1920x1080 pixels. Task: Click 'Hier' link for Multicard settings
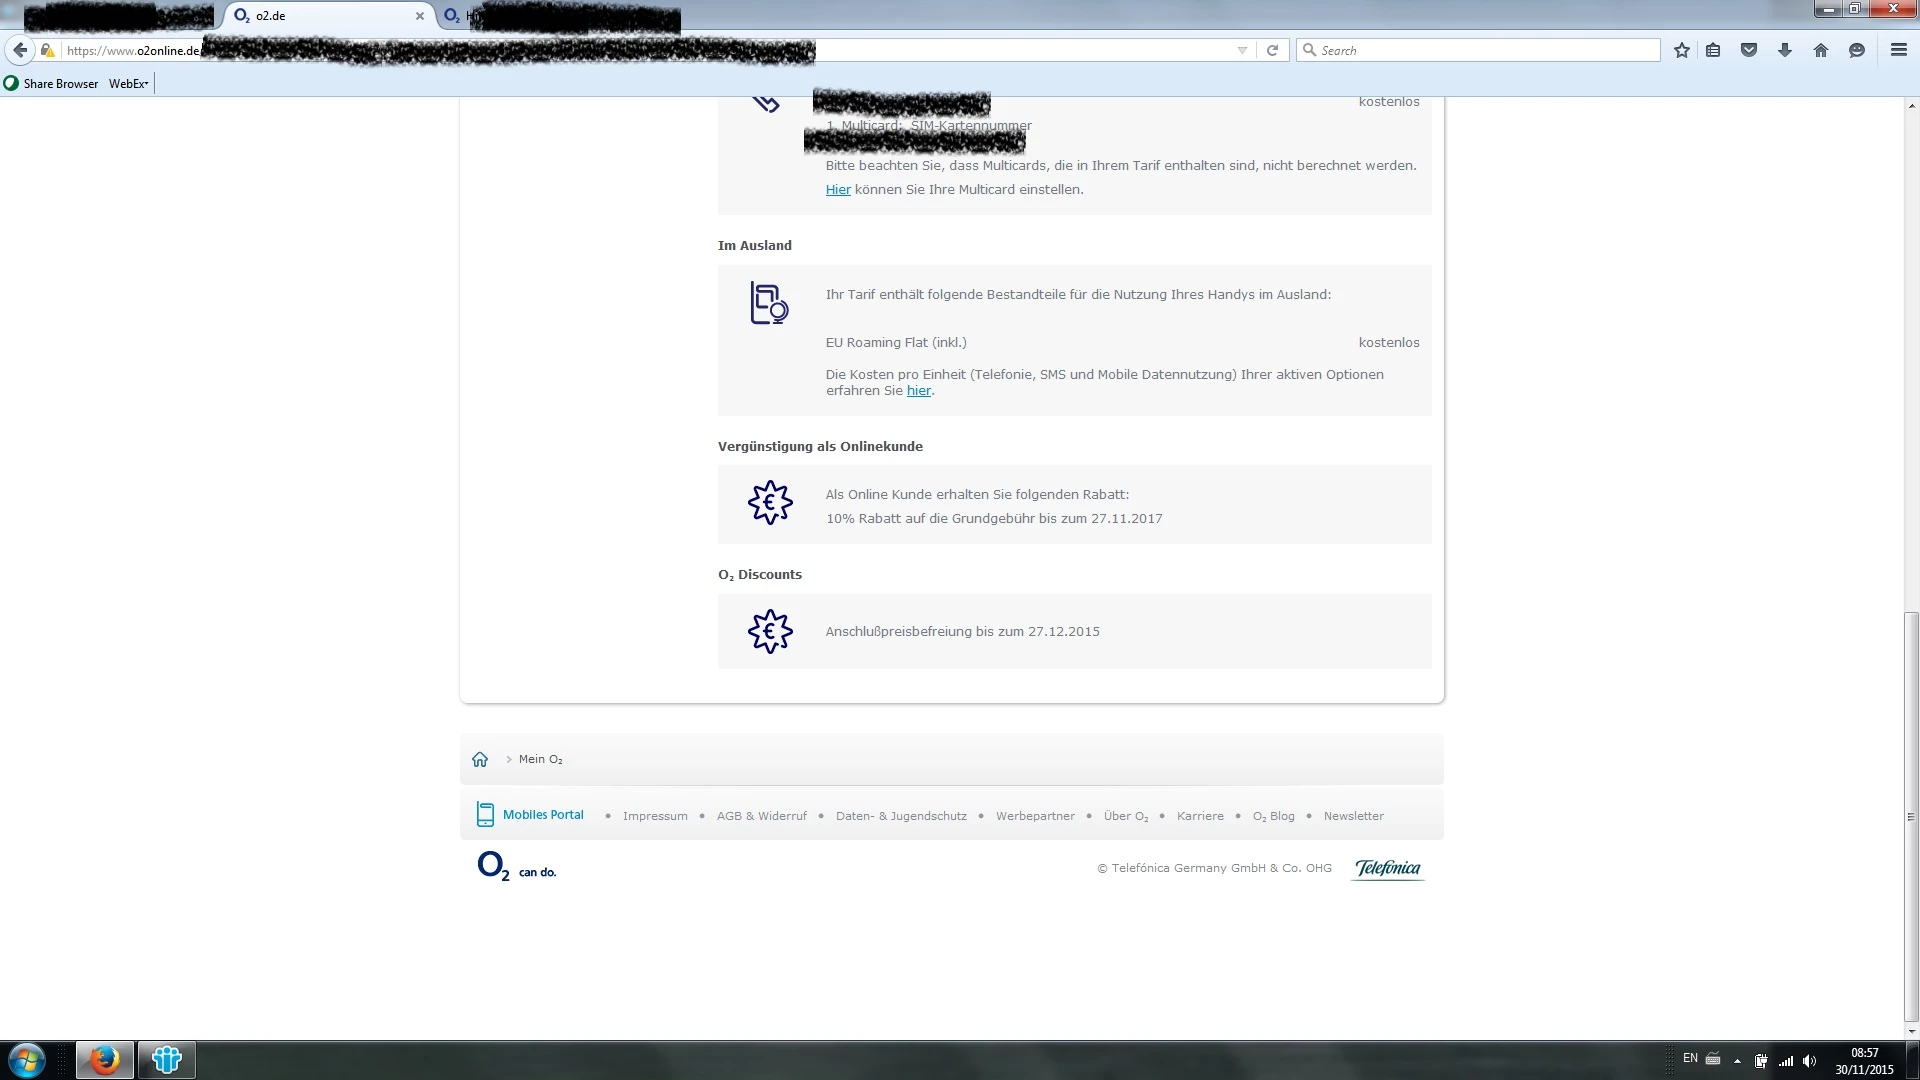pyautogui.click(x=838, y=190)
